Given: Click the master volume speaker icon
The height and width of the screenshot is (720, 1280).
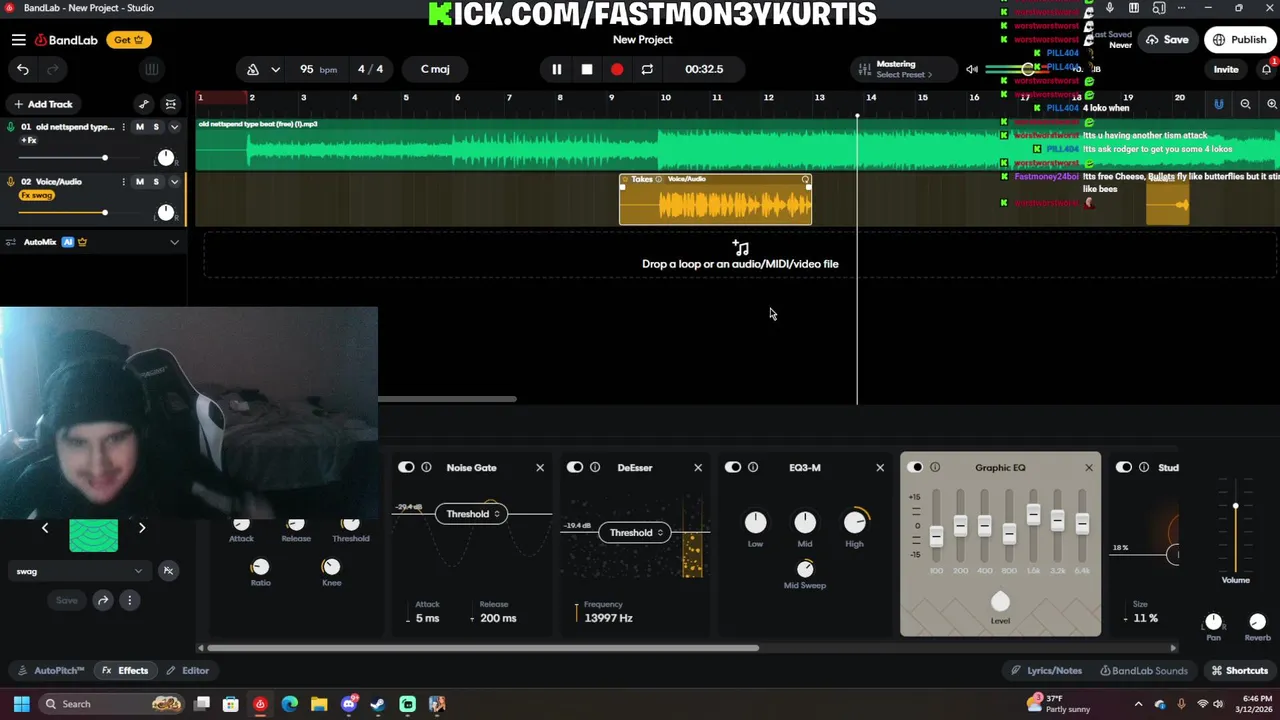Looking at the screenshot, I should [972, 69].
